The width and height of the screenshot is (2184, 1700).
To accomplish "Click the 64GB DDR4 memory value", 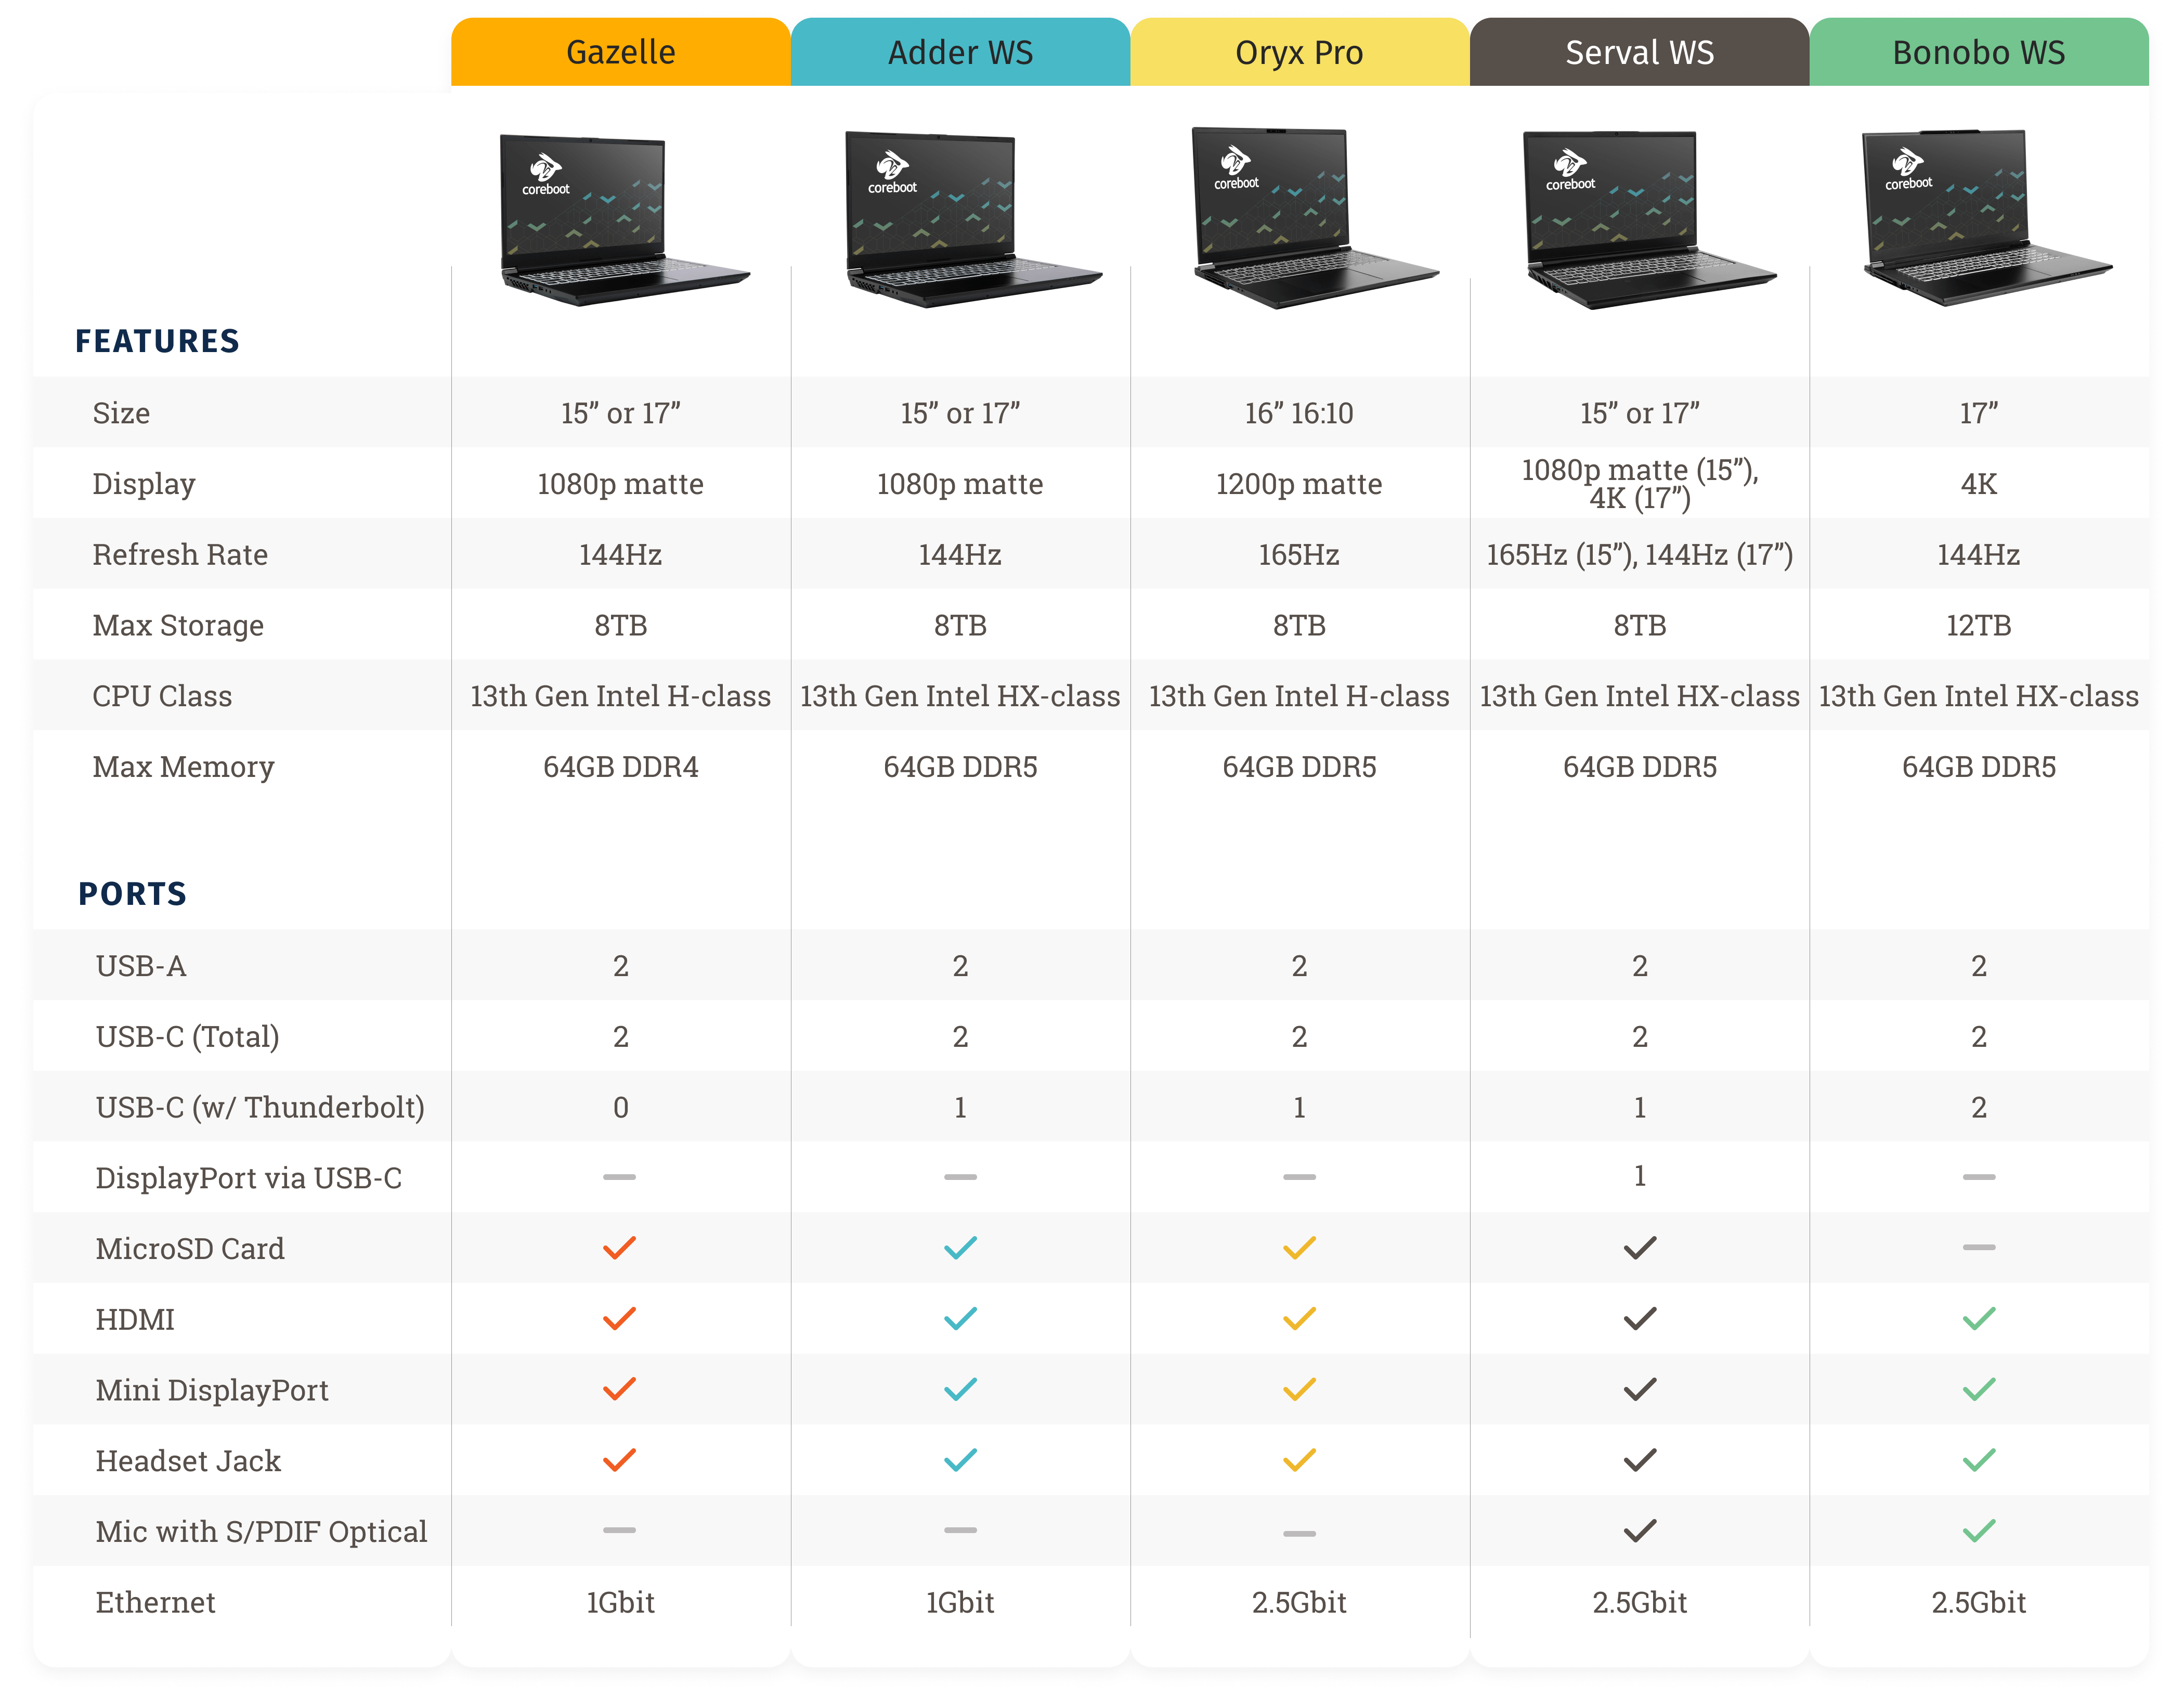I will point(620,767).
